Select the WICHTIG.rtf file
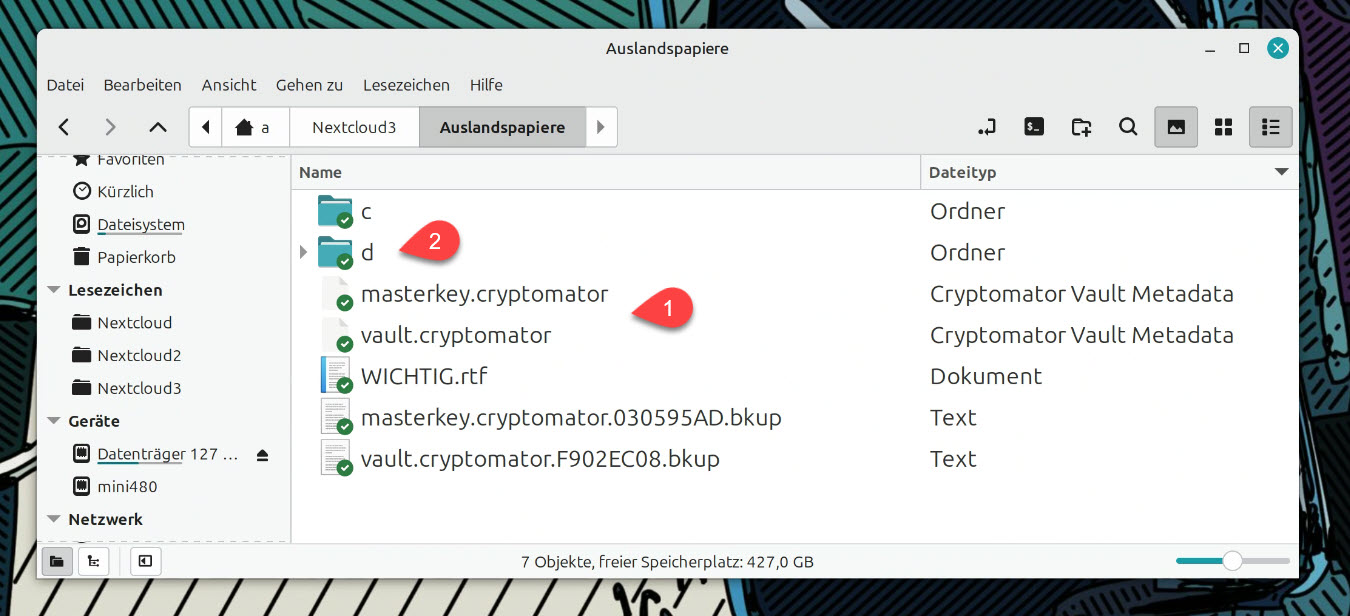 click(x=423, y=376)
